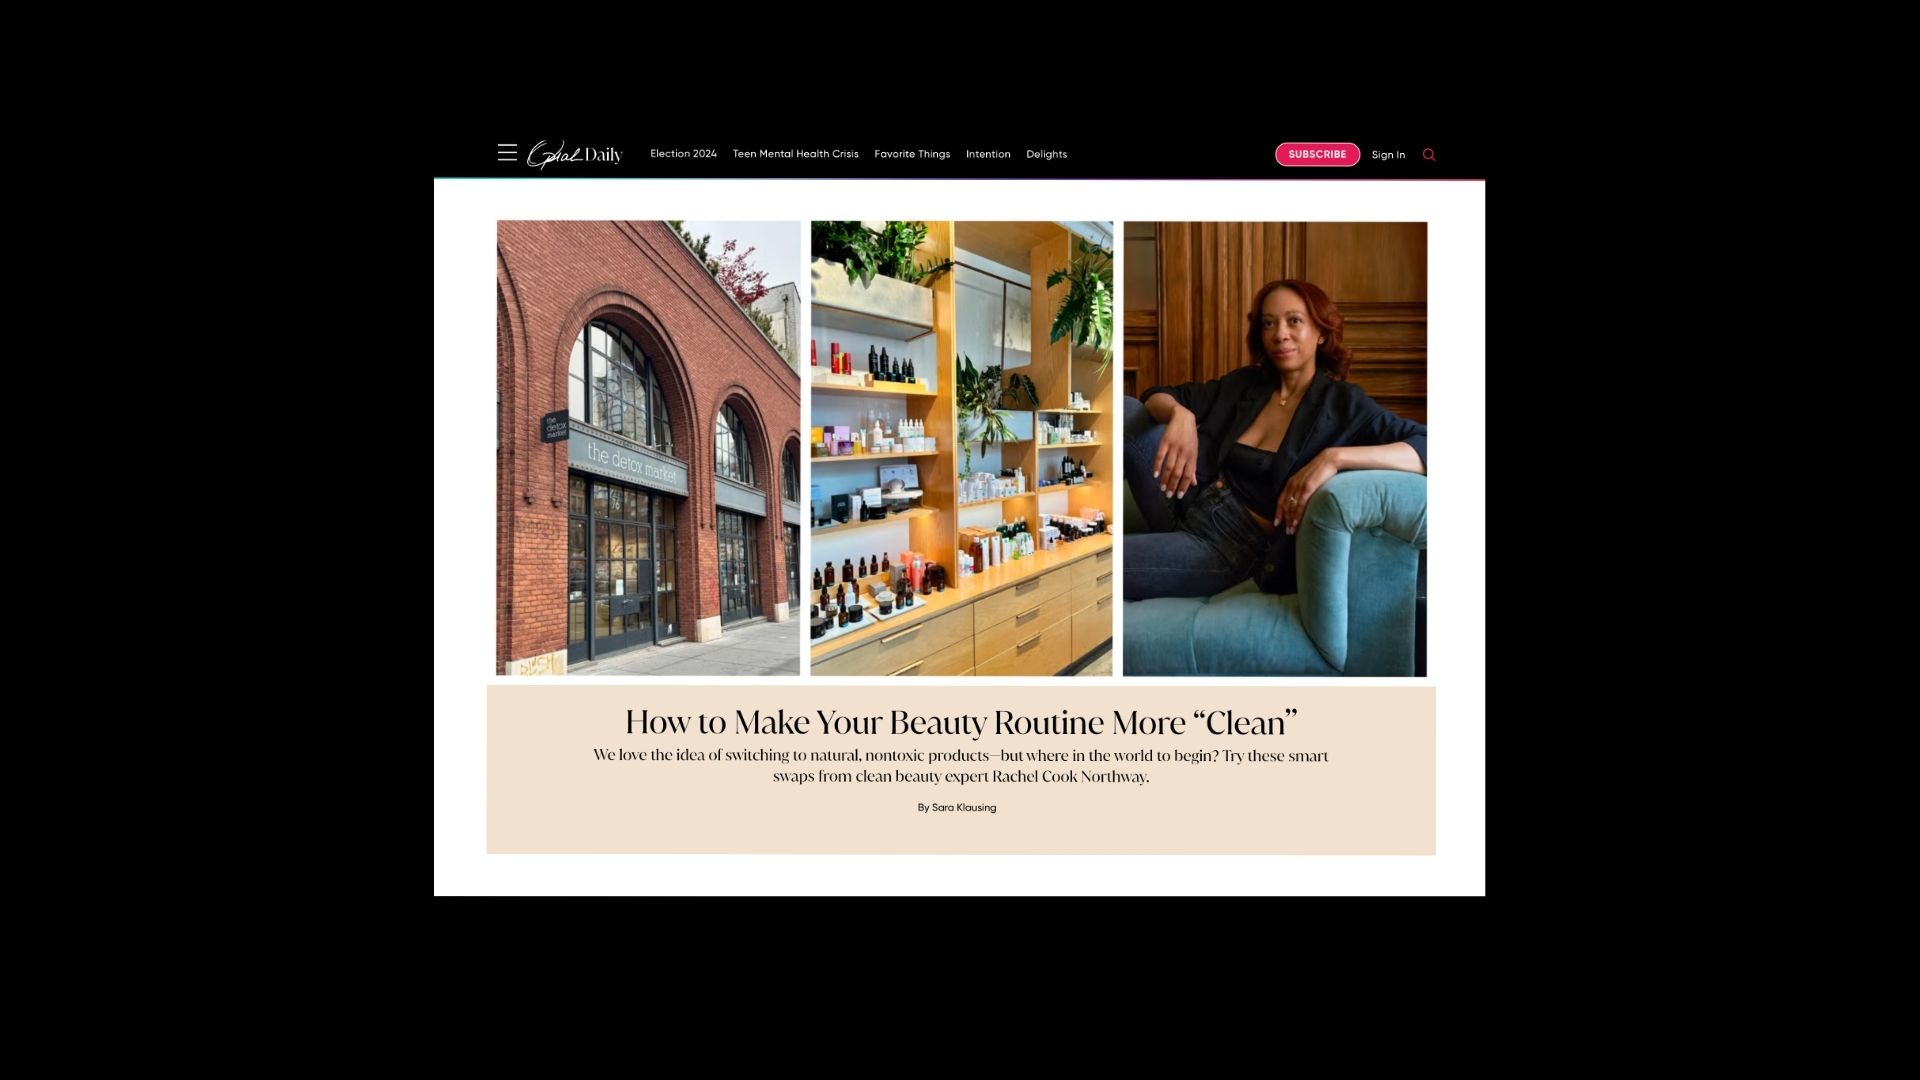Open the Delights section
This screenshot has width=1920, height=1080.
point(1046,154)
